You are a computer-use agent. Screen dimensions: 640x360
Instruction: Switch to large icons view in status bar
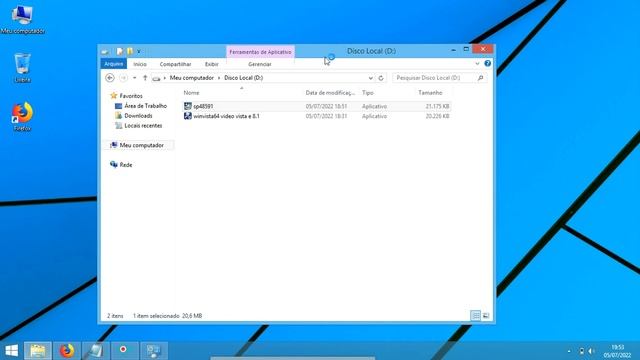pyautogui.click(x=486, y=316)
